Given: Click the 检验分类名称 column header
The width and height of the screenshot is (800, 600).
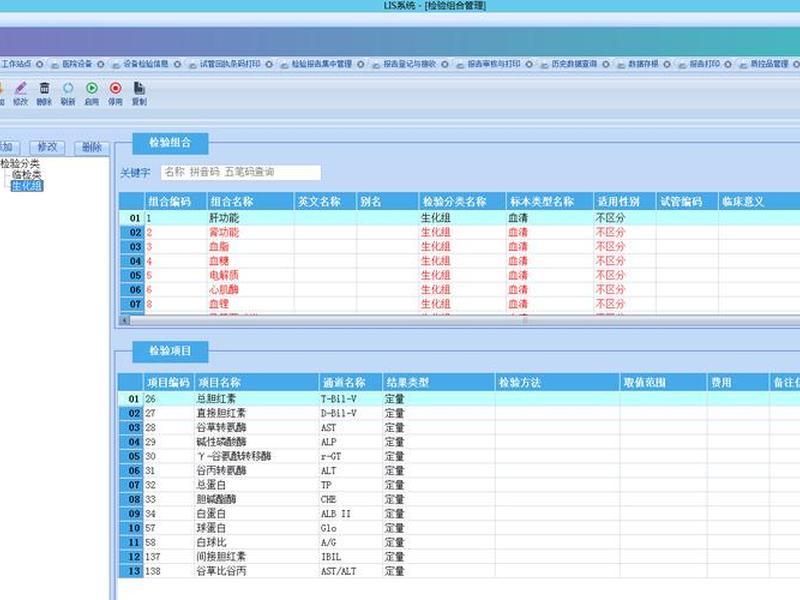Looking at the screenshot, I should pyautogui.click(x=462, y=202).
